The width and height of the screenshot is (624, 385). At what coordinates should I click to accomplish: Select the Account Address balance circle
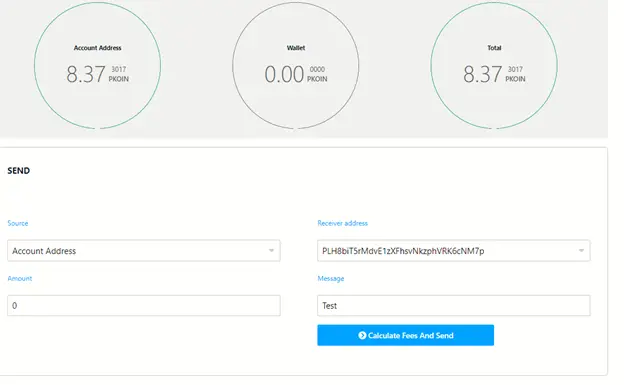(x=98, y=66)
